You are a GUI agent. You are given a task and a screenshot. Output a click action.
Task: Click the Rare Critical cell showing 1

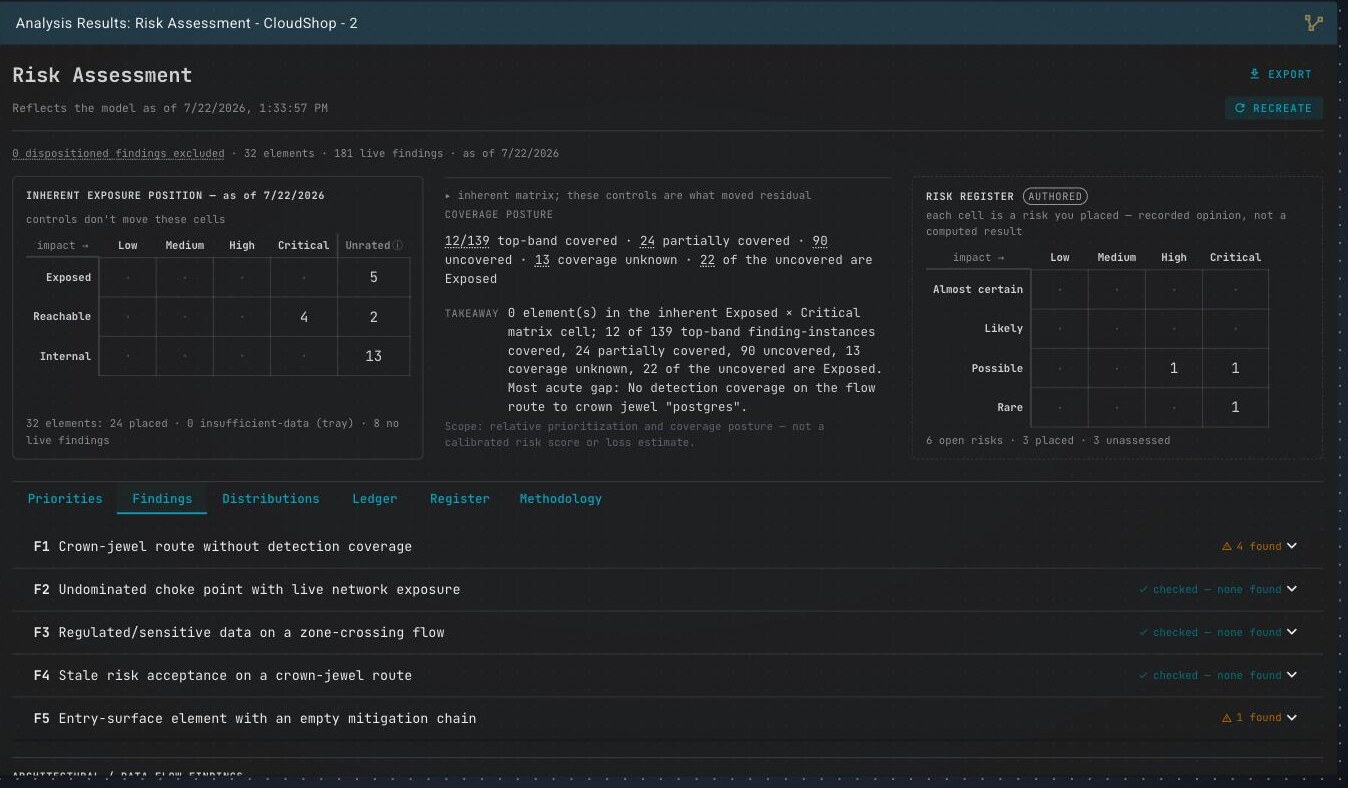tap(1235, 407)
